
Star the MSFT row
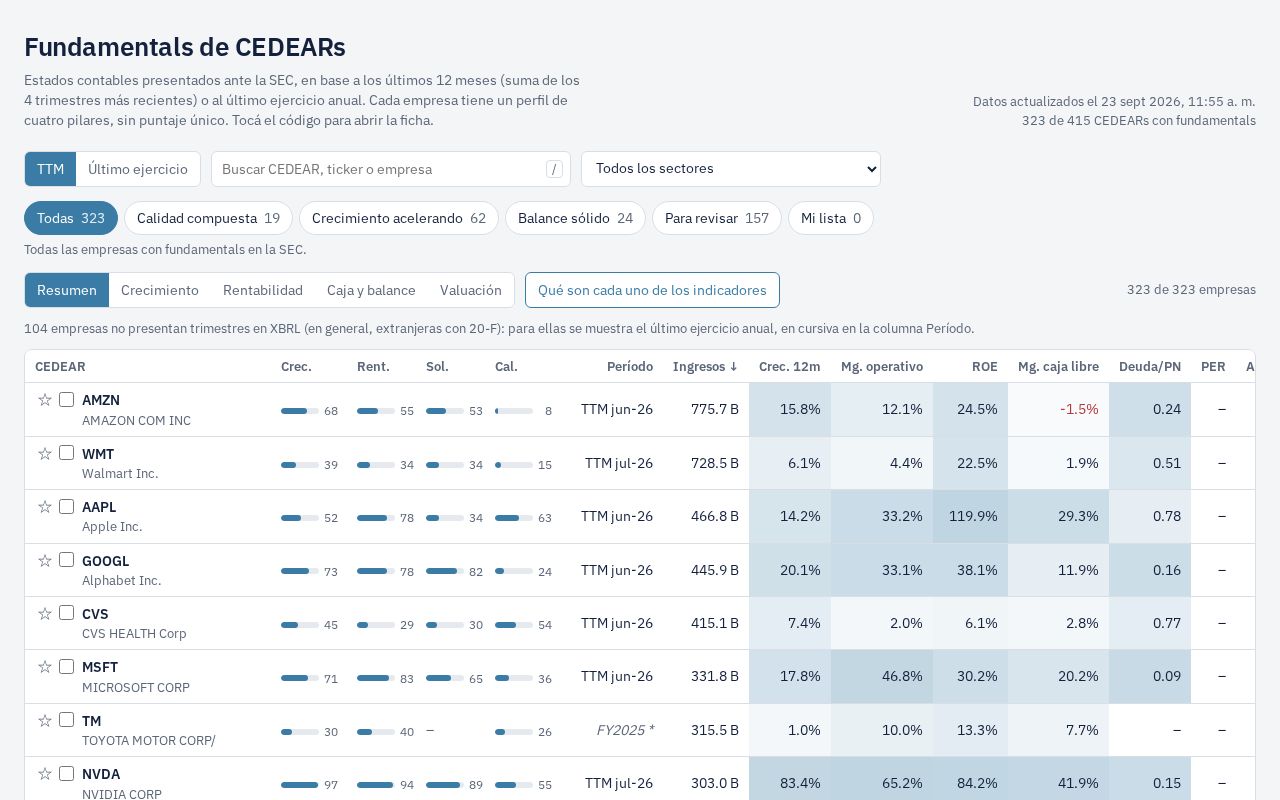point(45,667)
